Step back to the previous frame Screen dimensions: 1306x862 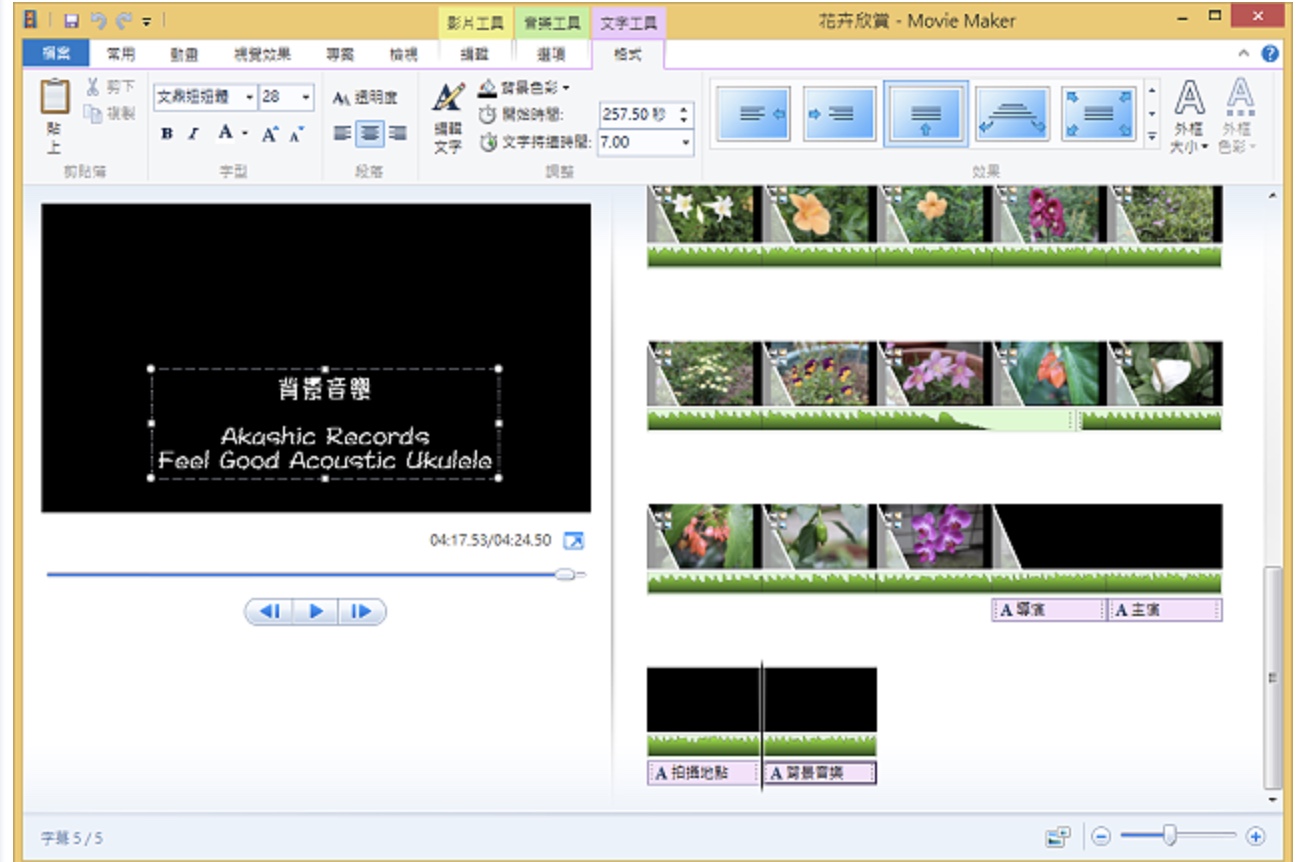pos(270,611)
